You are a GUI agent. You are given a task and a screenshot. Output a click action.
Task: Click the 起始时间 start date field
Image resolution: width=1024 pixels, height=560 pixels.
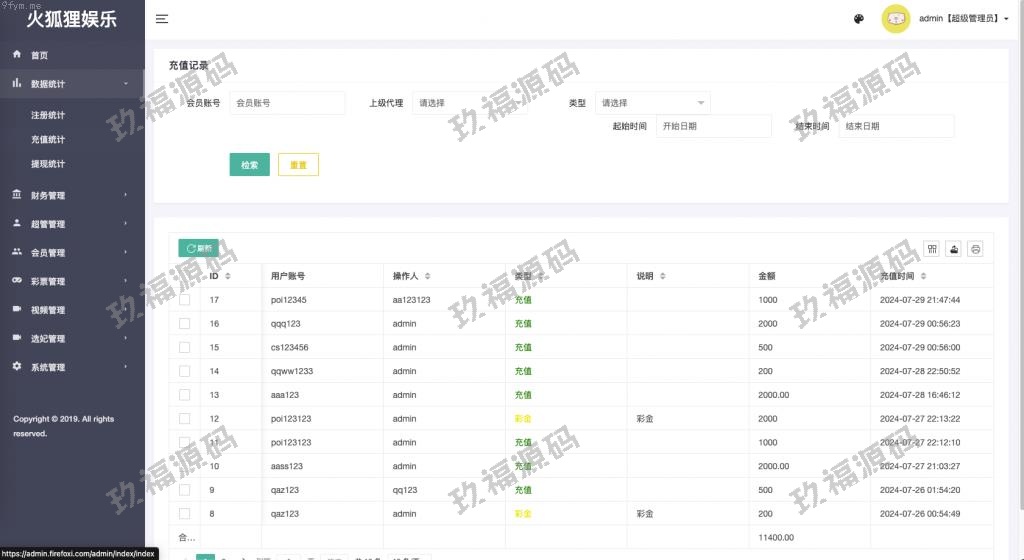713,126
